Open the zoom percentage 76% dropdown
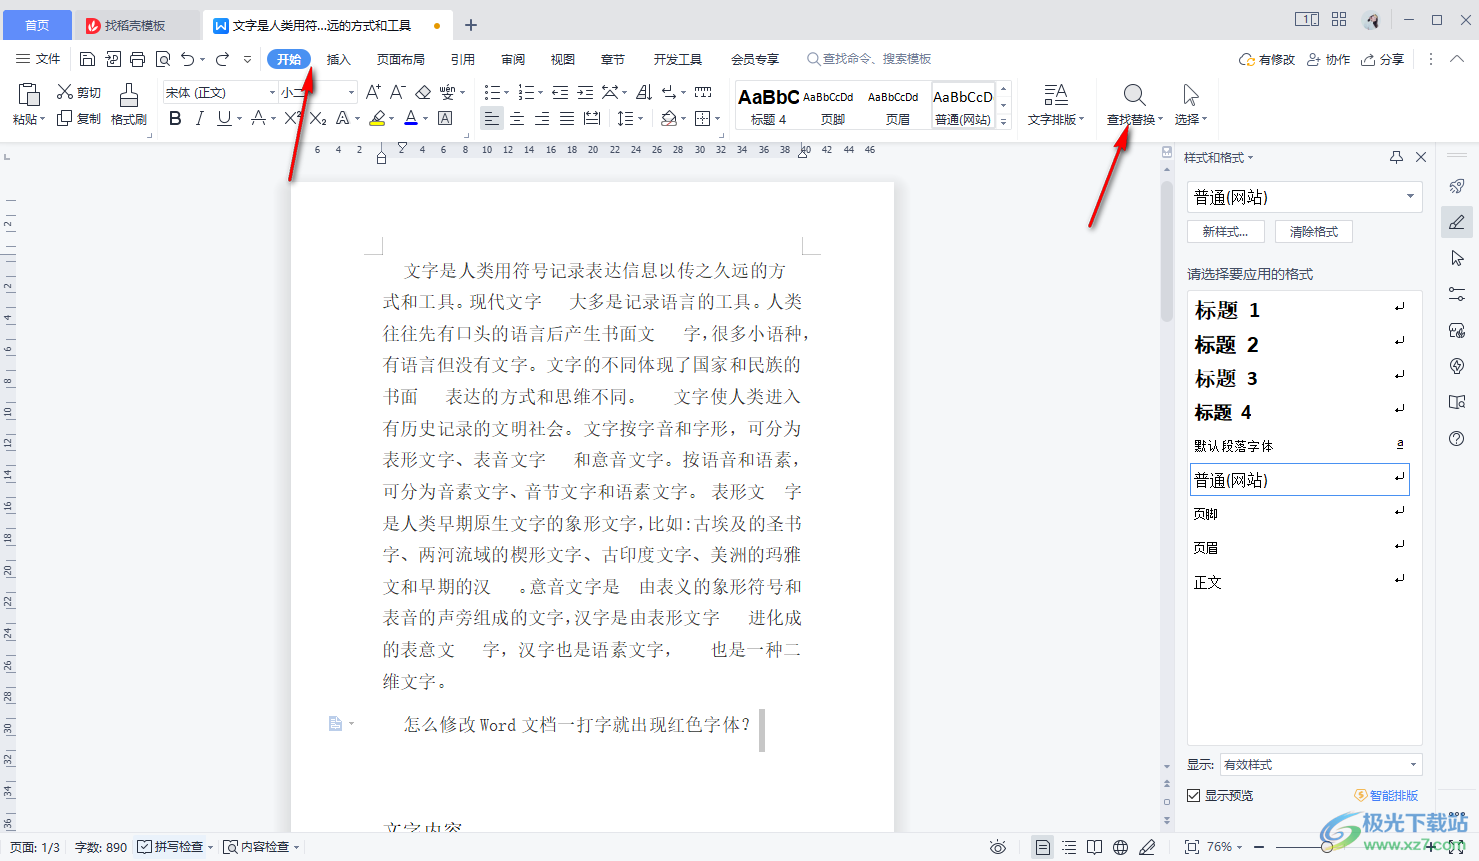Screen dimensions: 1479x861 point(1225,847)
